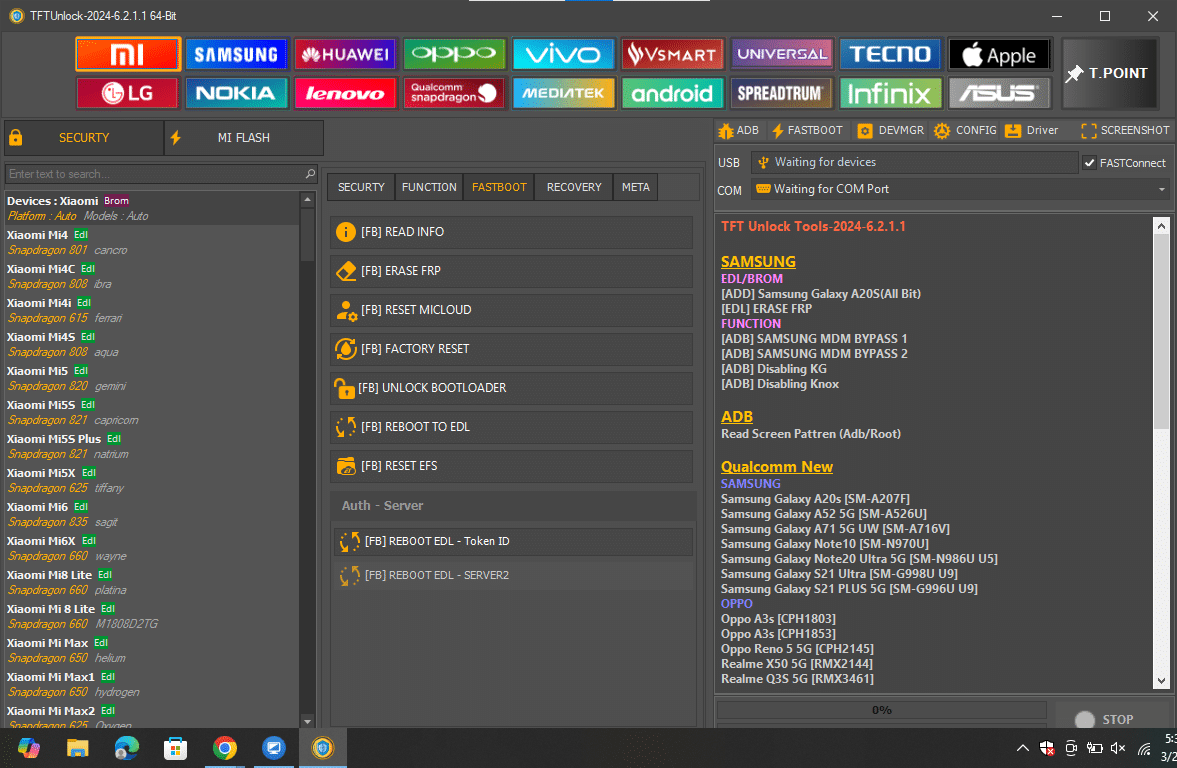Screen dimensions: 1177x768
Task: Pick the Qualcomm Snapdragon platform logo
Action: 454,93
